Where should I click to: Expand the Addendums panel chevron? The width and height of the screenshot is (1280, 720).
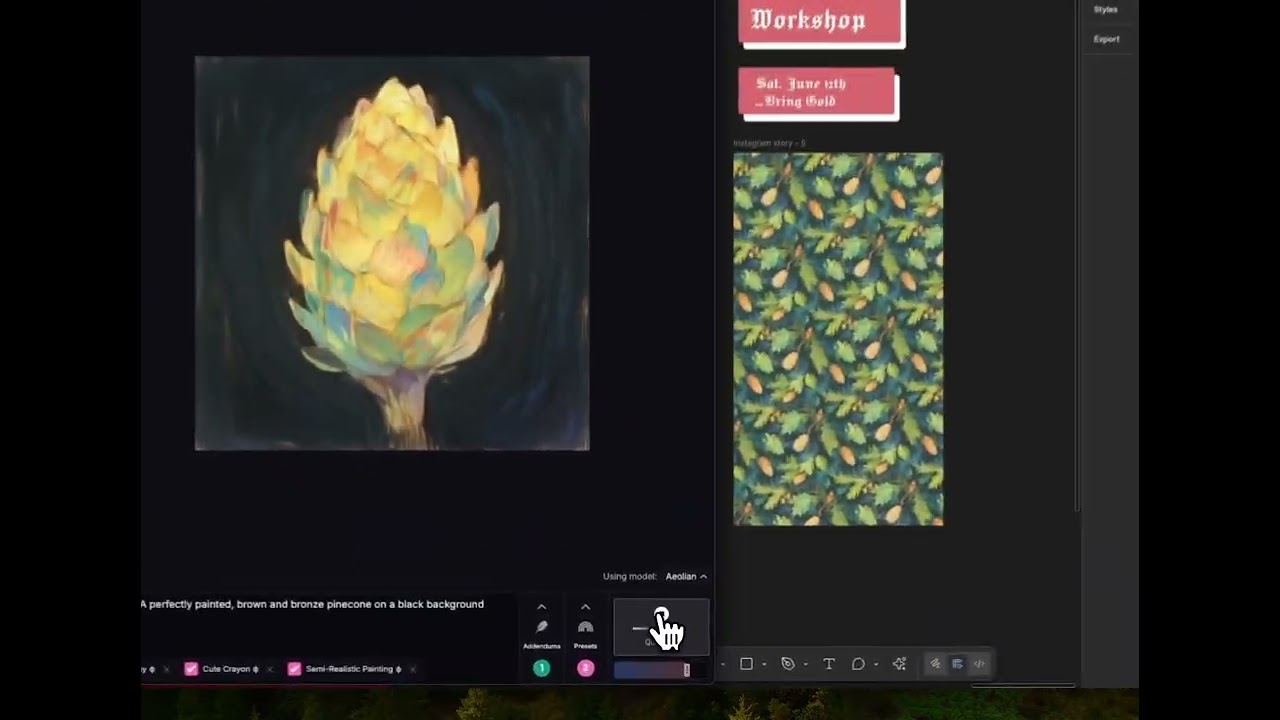click(542, 607)
